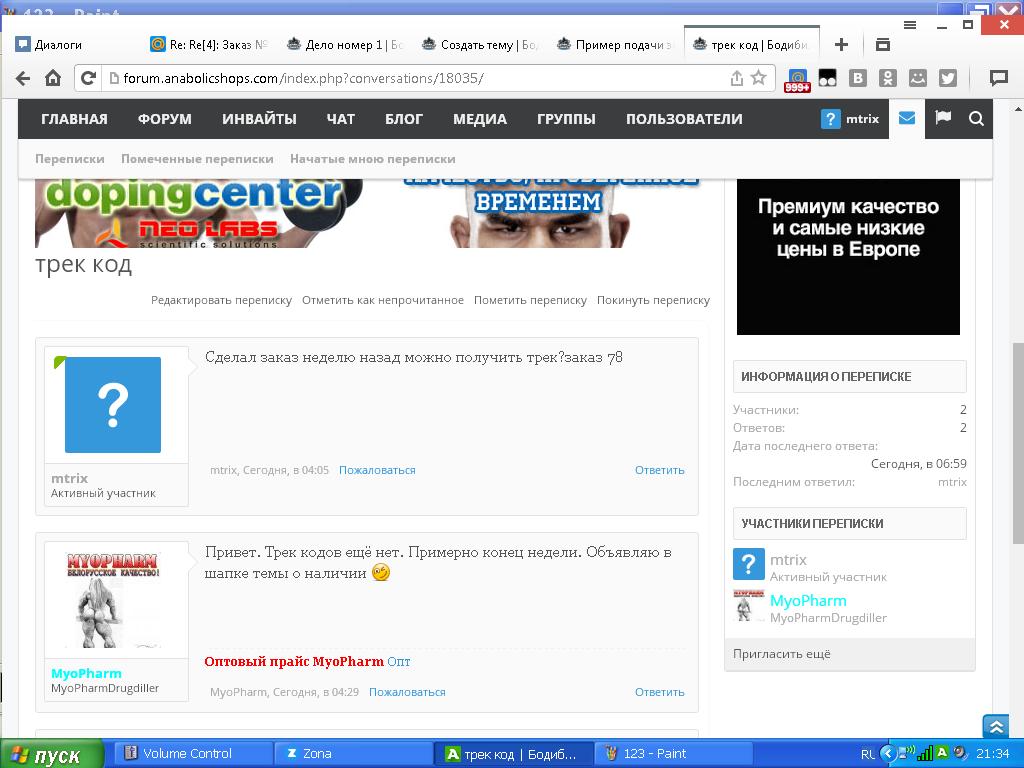
Task: Click Пригласить ещё in participants panel
Action: tap(782, 654)
